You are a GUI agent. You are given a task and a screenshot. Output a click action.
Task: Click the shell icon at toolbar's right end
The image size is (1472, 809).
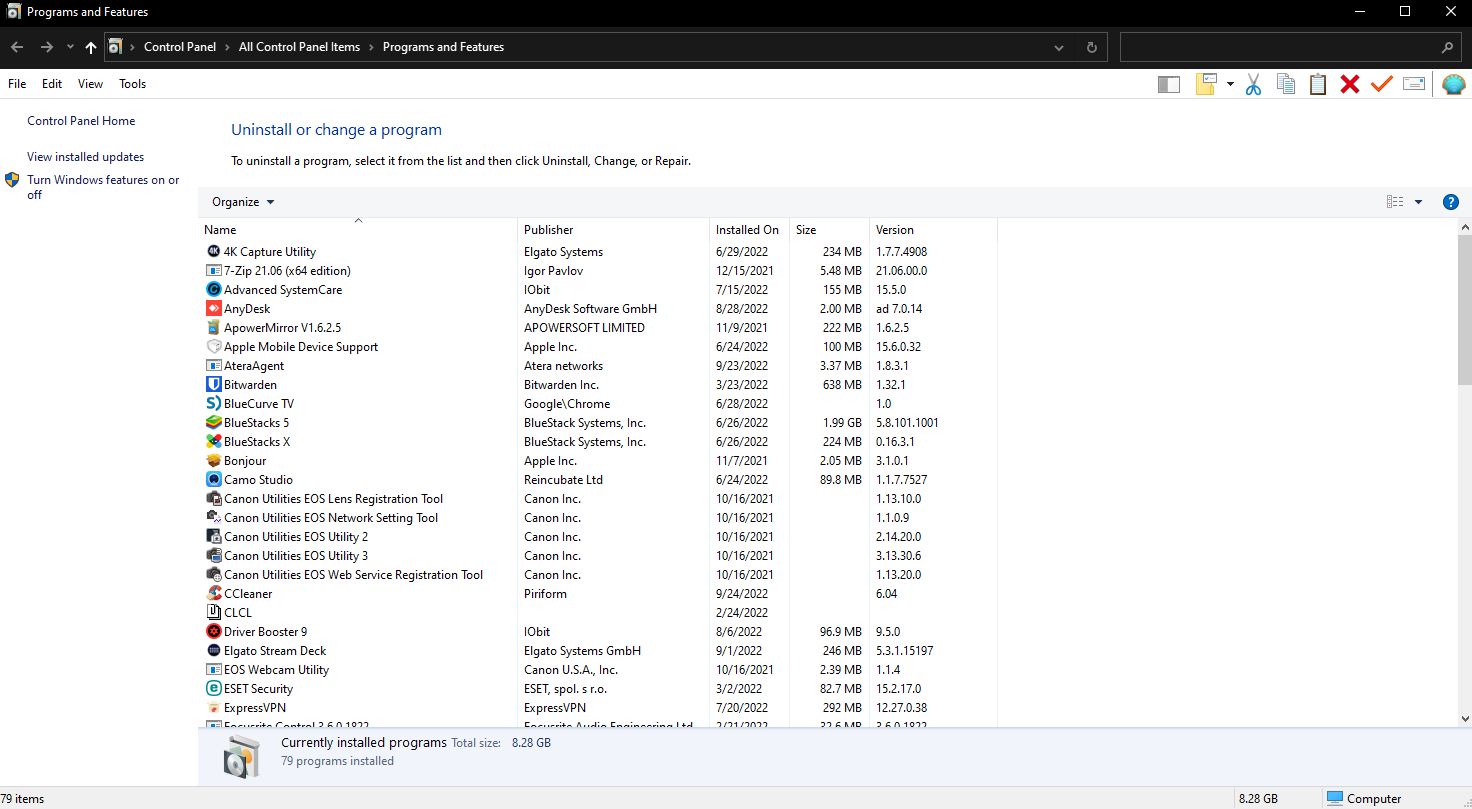pyautogui.click(x=1452, y=84)
